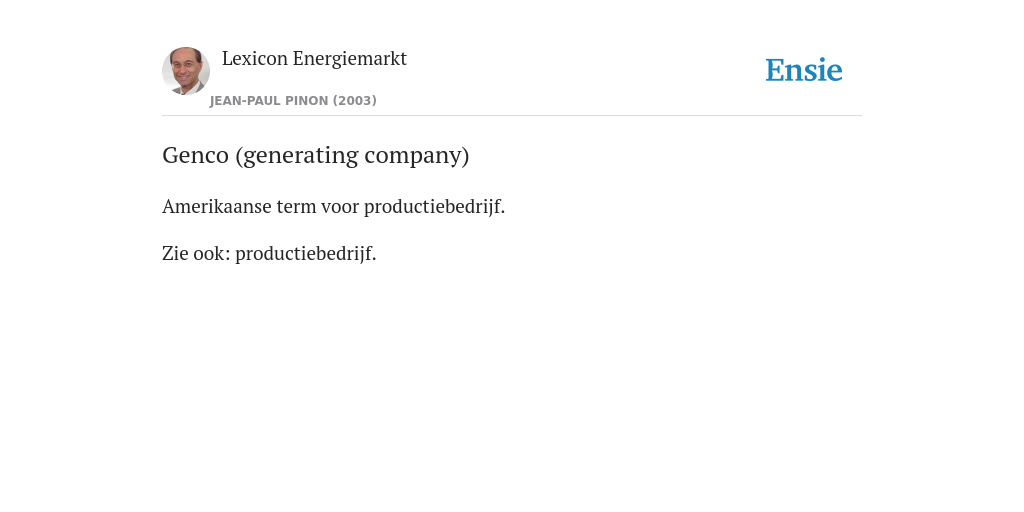Click the 'Zie ook:' label
This screenshot has height=512, width=1024.
[x=197, y=253]
